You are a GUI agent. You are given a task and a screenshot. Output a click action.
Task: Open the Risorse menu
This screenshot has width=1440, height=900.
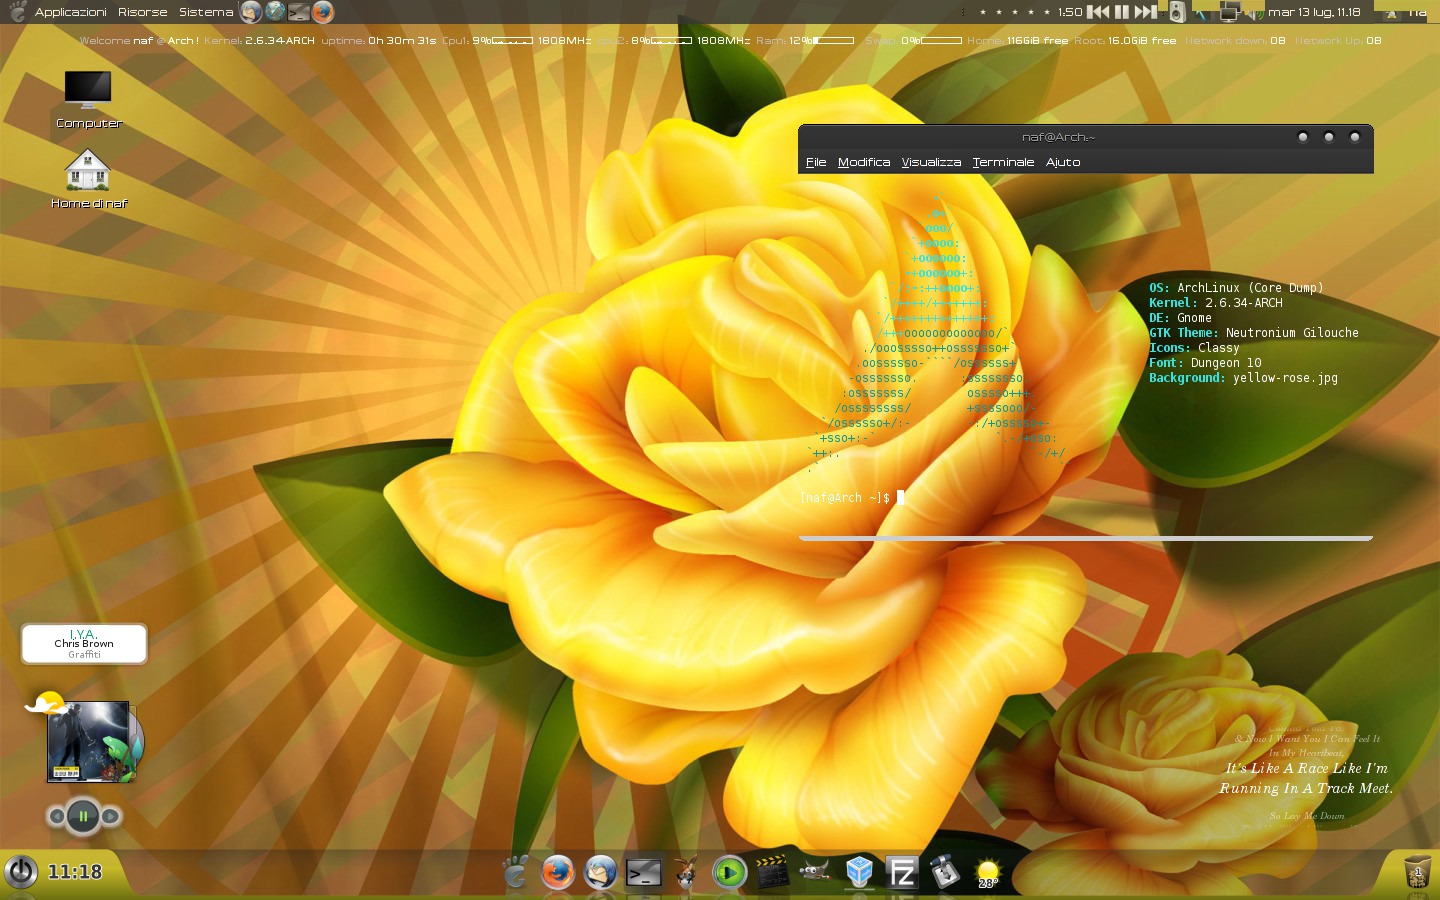coord(142,12)
